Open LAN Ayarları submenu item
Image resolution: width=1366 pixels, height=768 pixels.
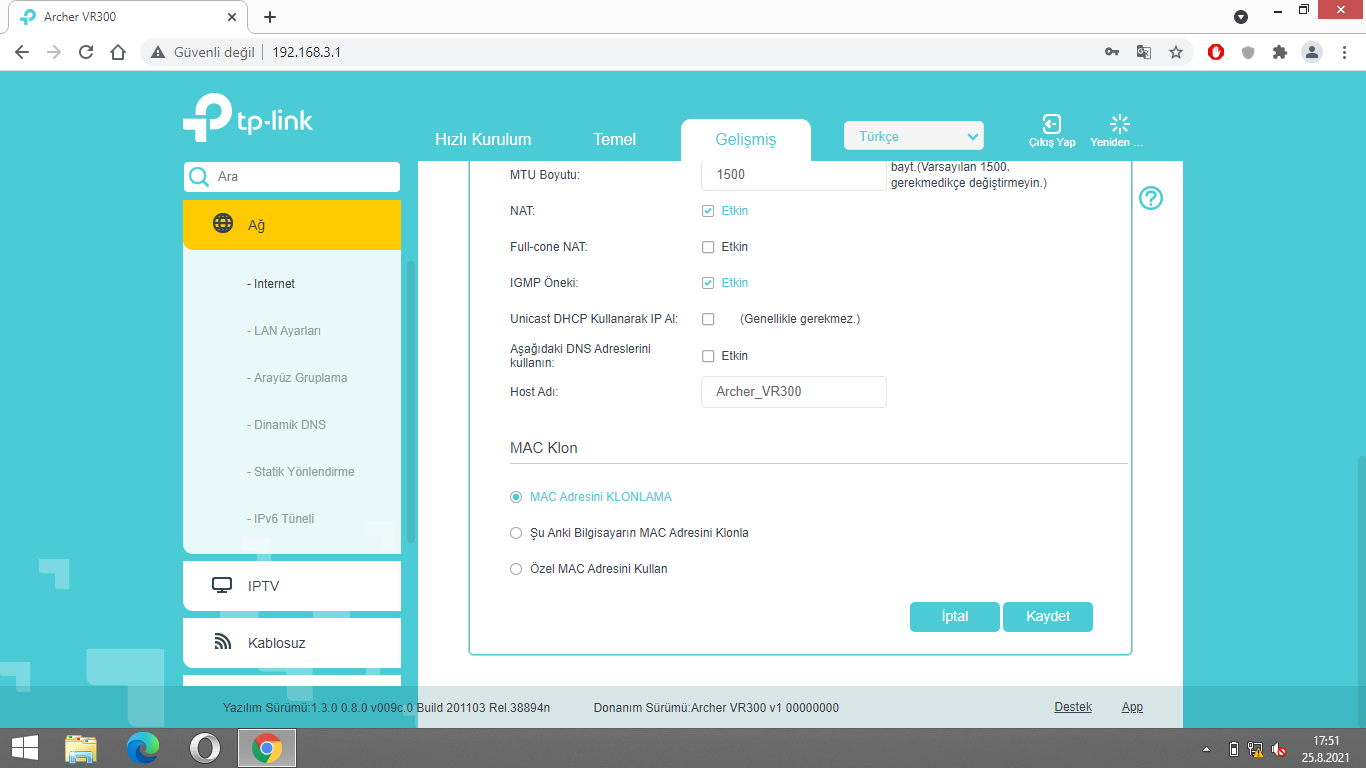click(284, 331)
